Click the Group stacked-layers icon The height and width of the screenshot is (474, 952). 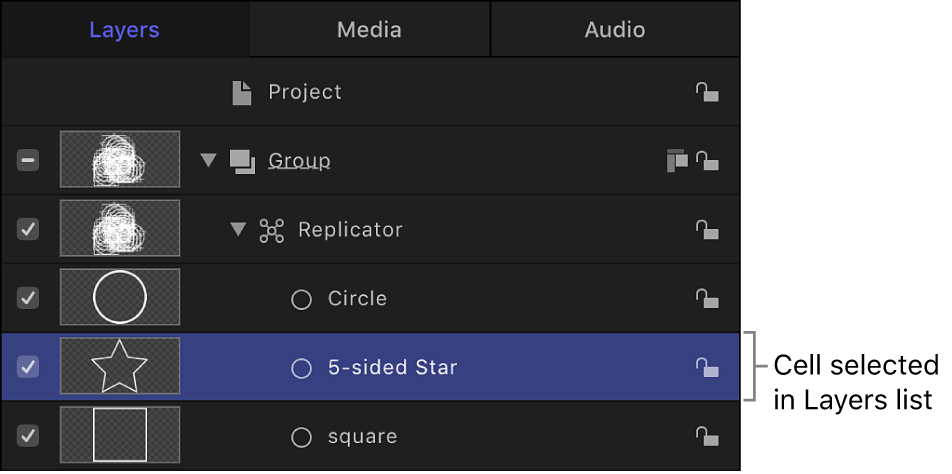(x=242, y=161)
